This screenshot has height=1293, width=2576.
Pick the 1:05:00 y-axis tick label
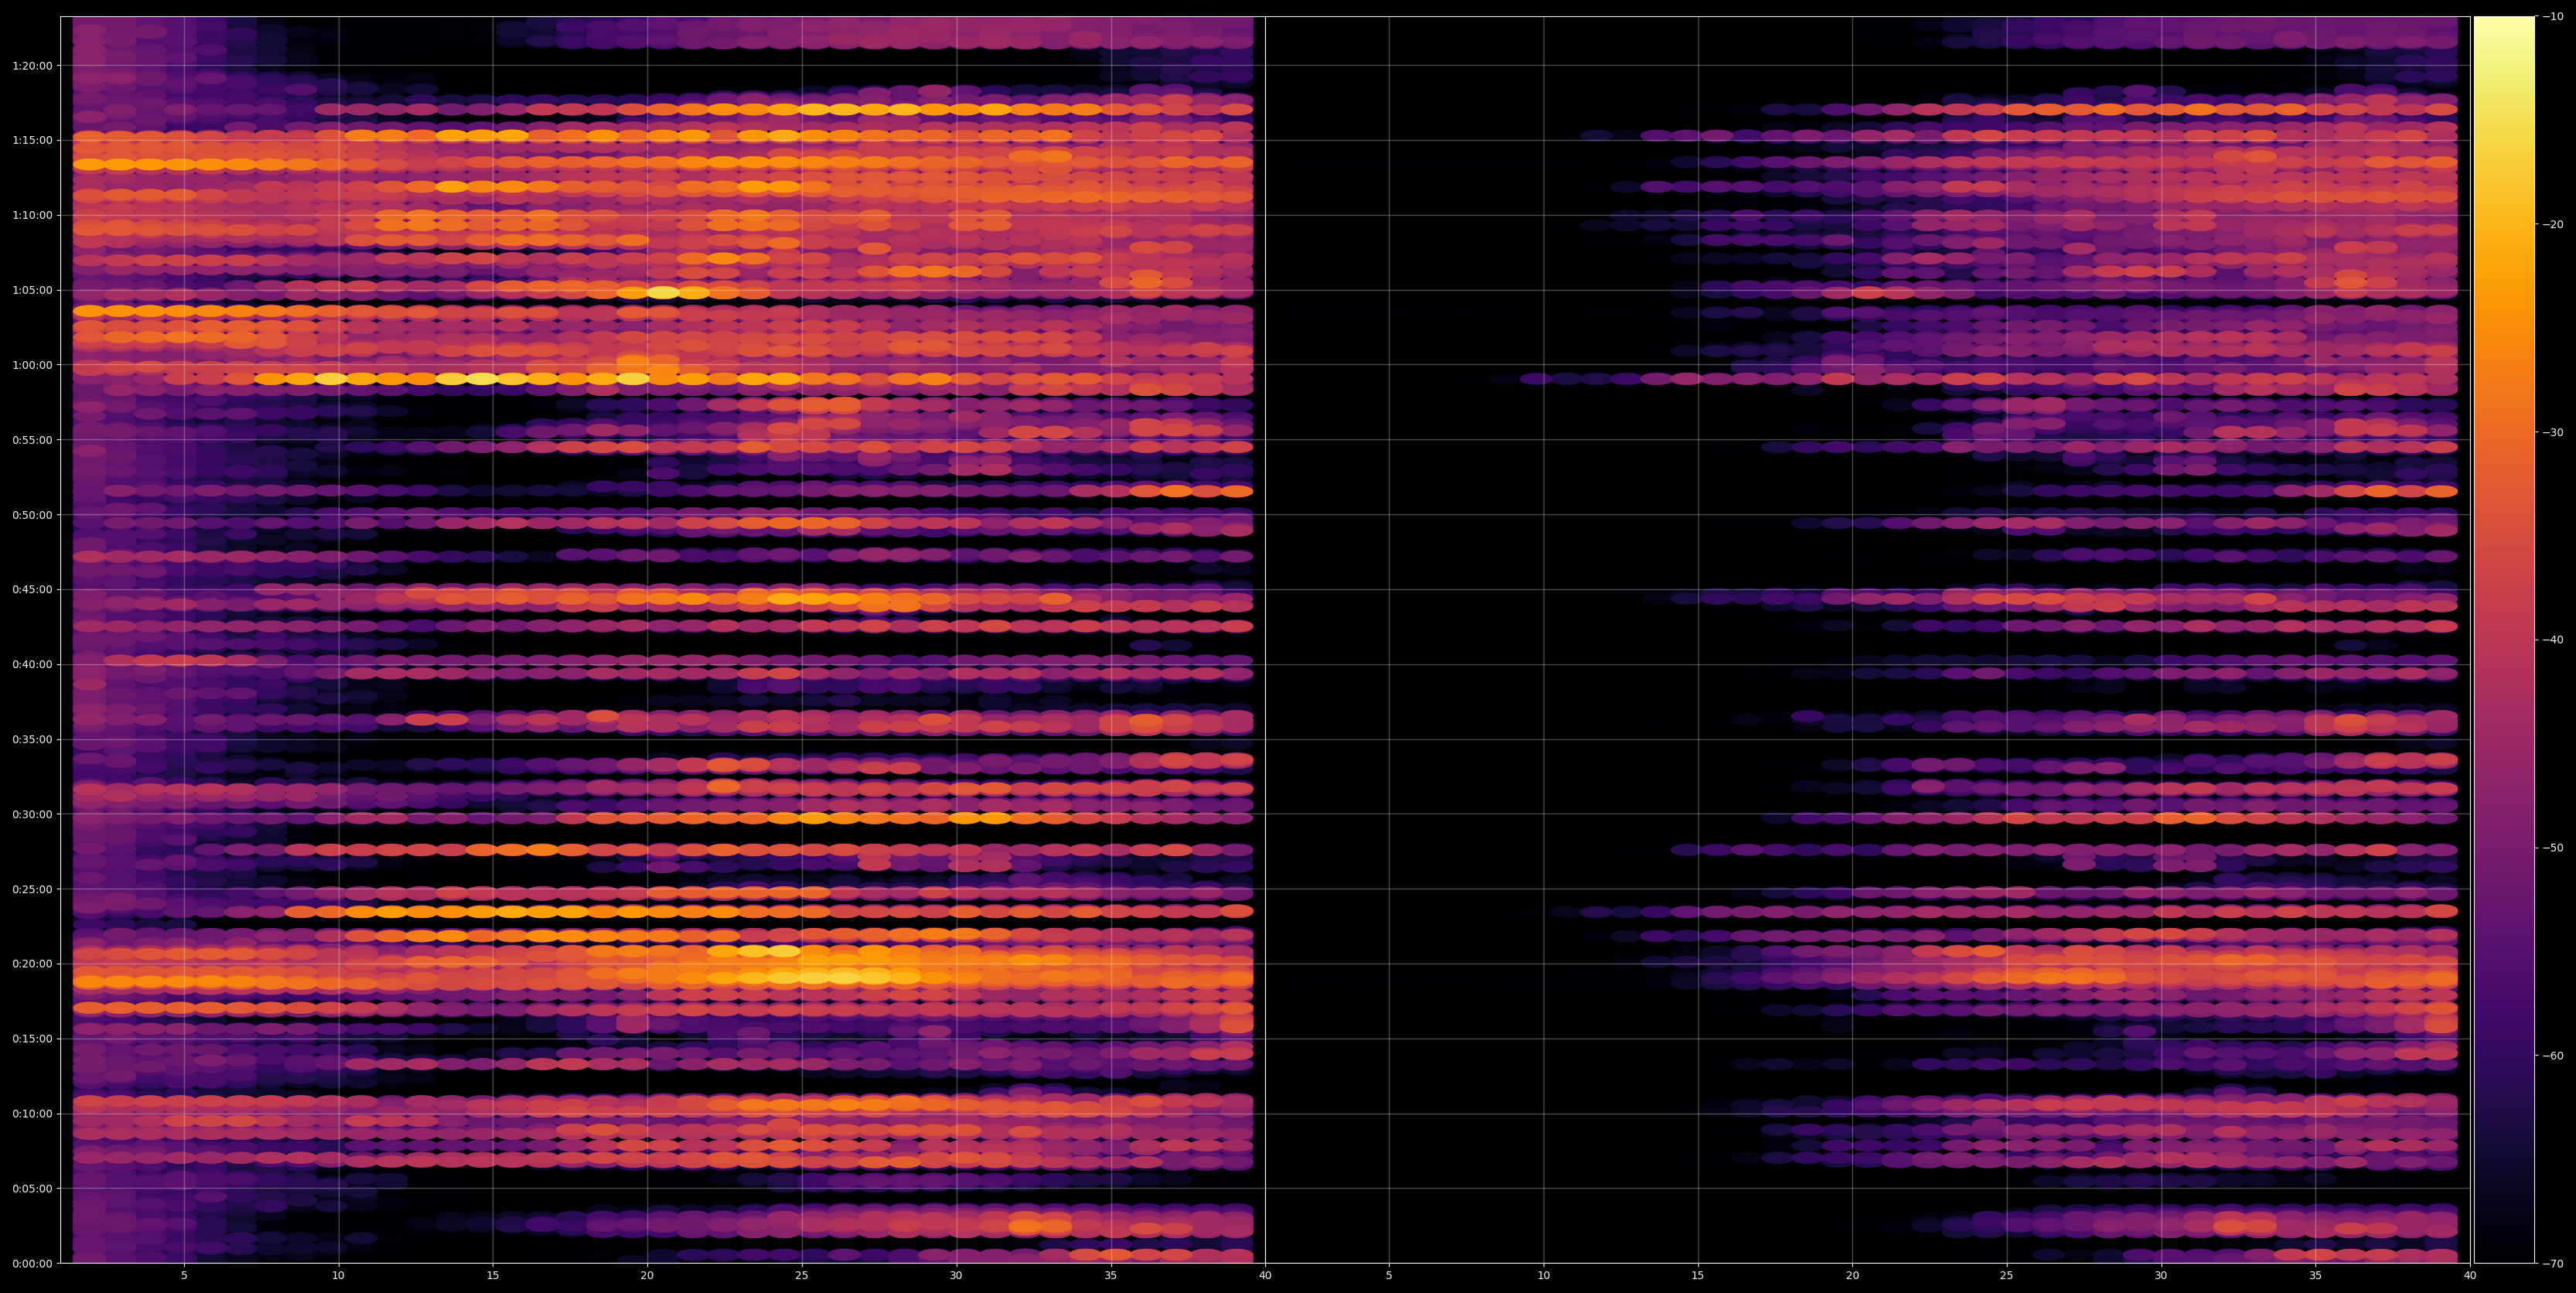(x=32, y=290)
